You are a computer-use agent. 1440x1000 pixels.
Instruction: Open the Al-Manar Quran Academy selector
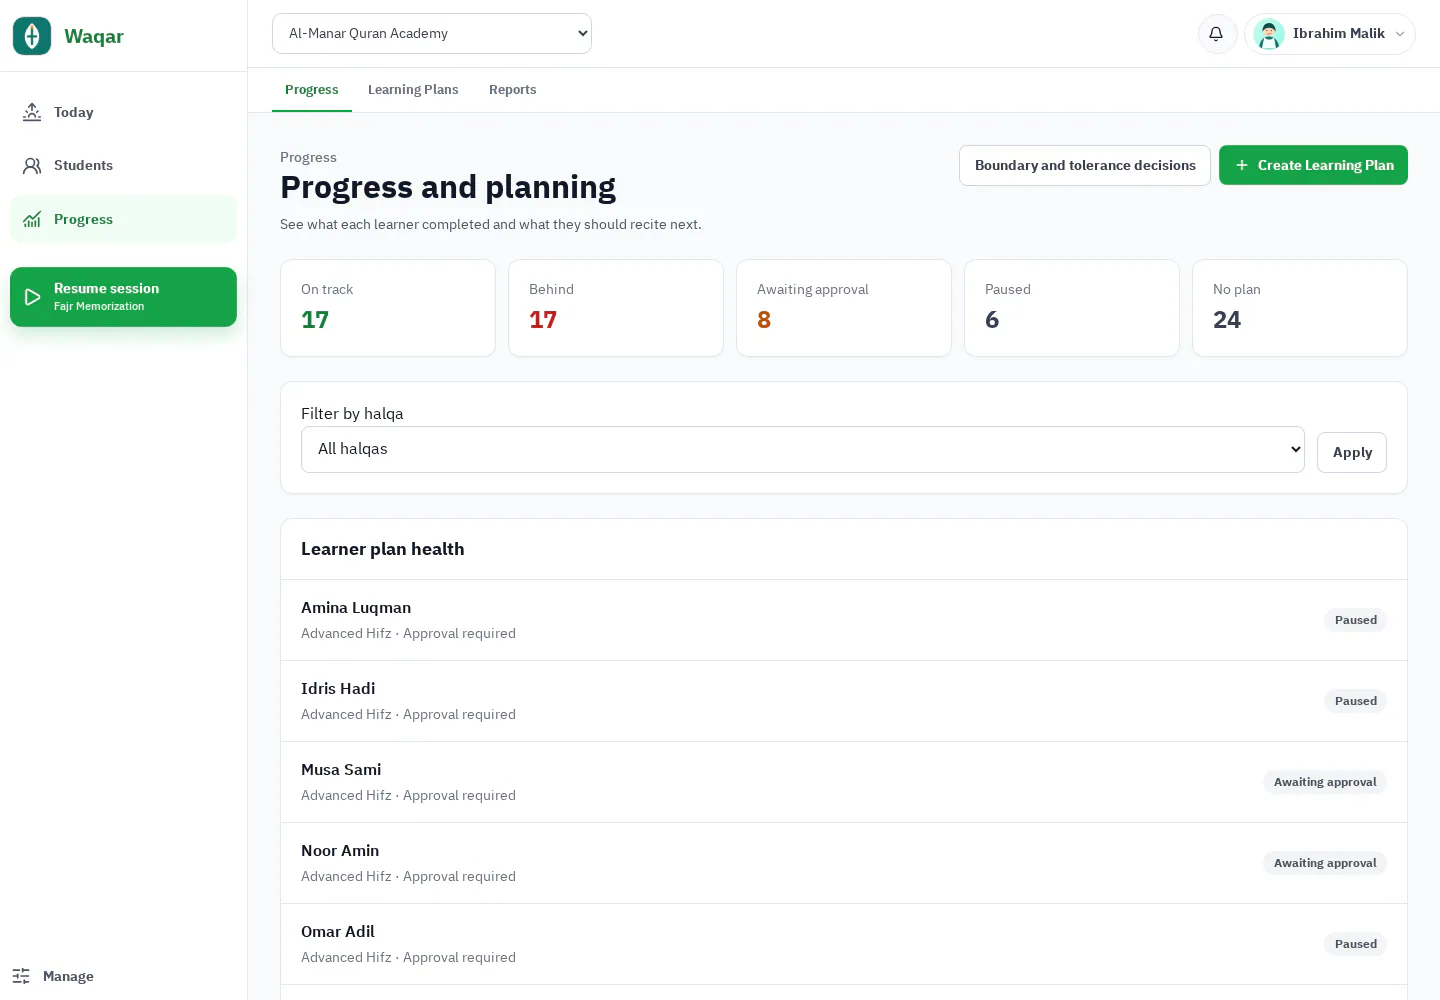(432, 33)
